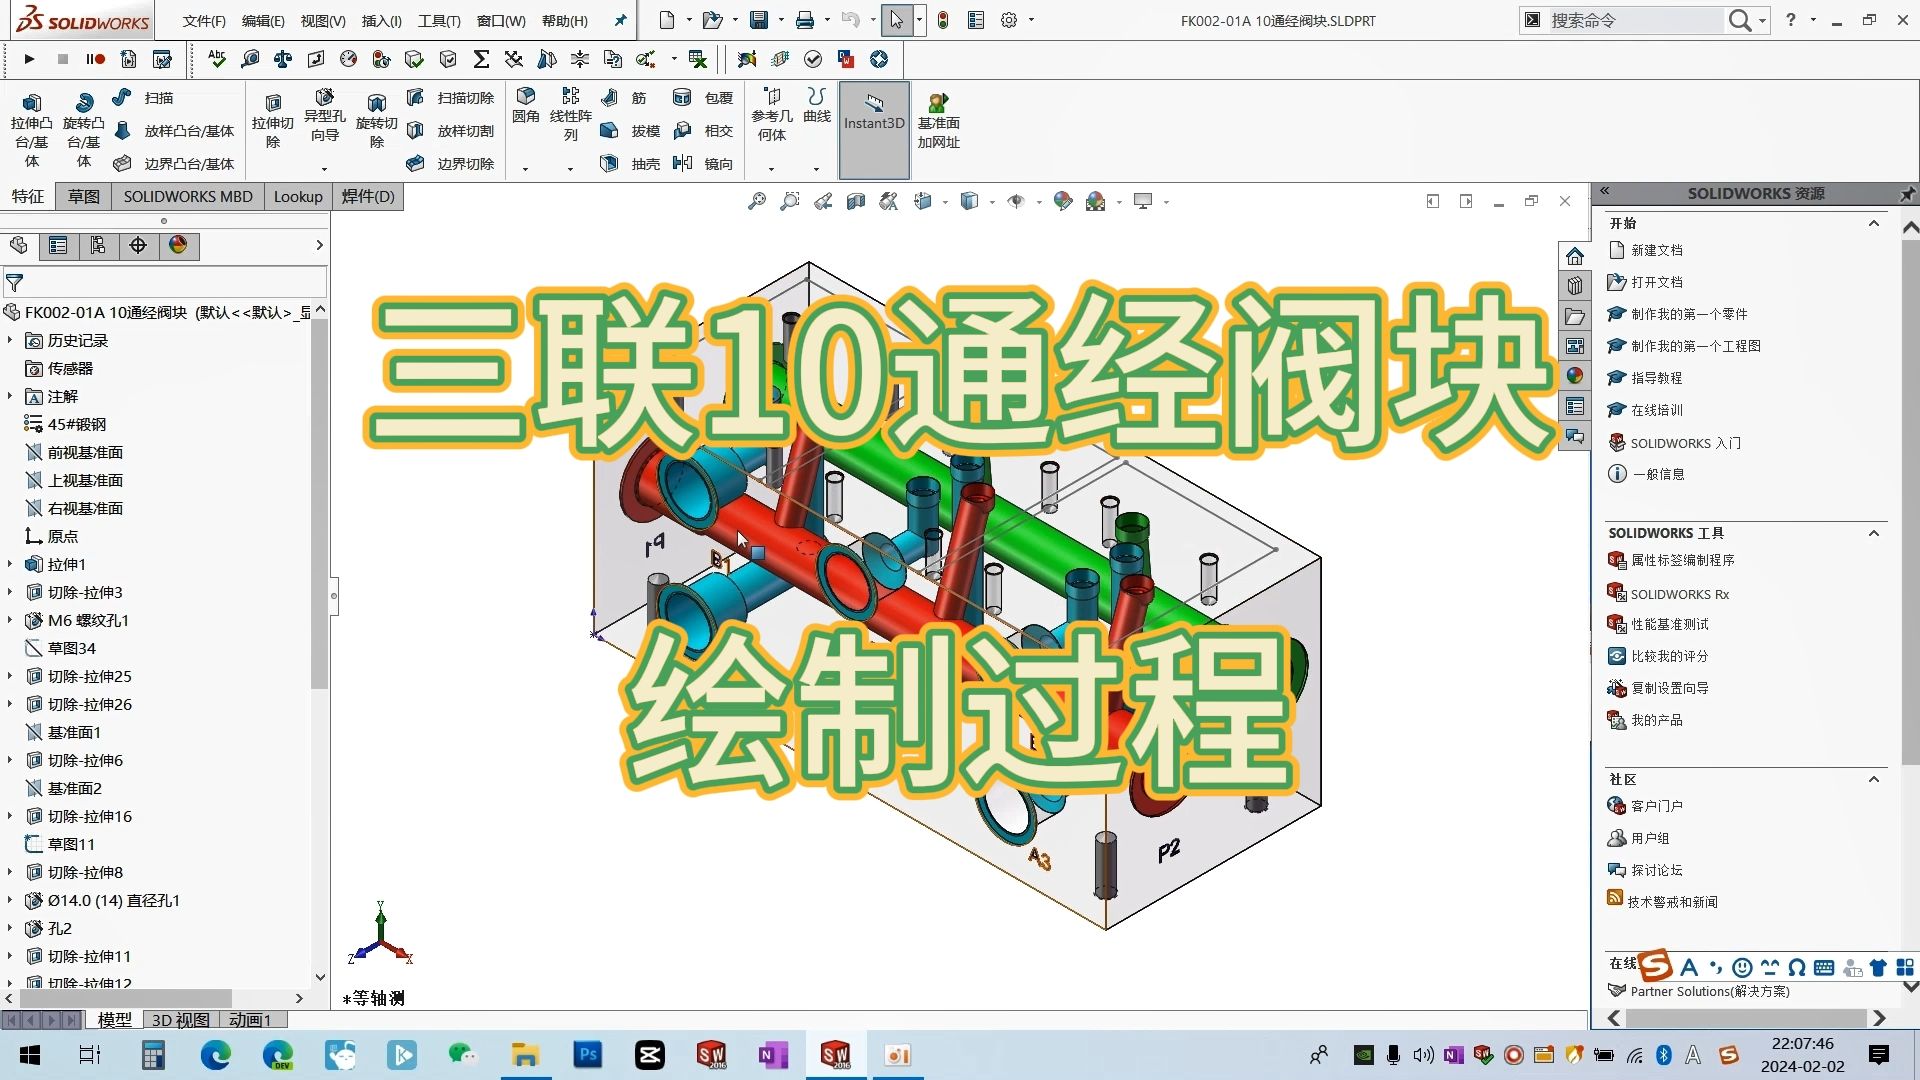The image size is (1920, 1080).
Task: Click the Print icon in title toolbar
Action: coord(805,20)
